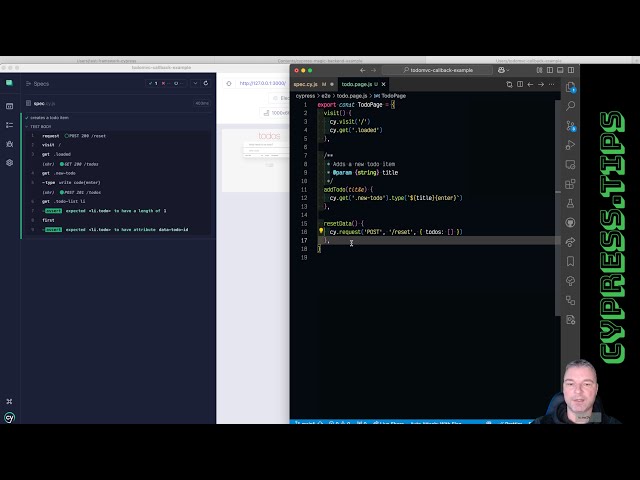The image size is (640, 480).
Task: Go forward using the title bar right arrow
Action: tap(373, 70)
